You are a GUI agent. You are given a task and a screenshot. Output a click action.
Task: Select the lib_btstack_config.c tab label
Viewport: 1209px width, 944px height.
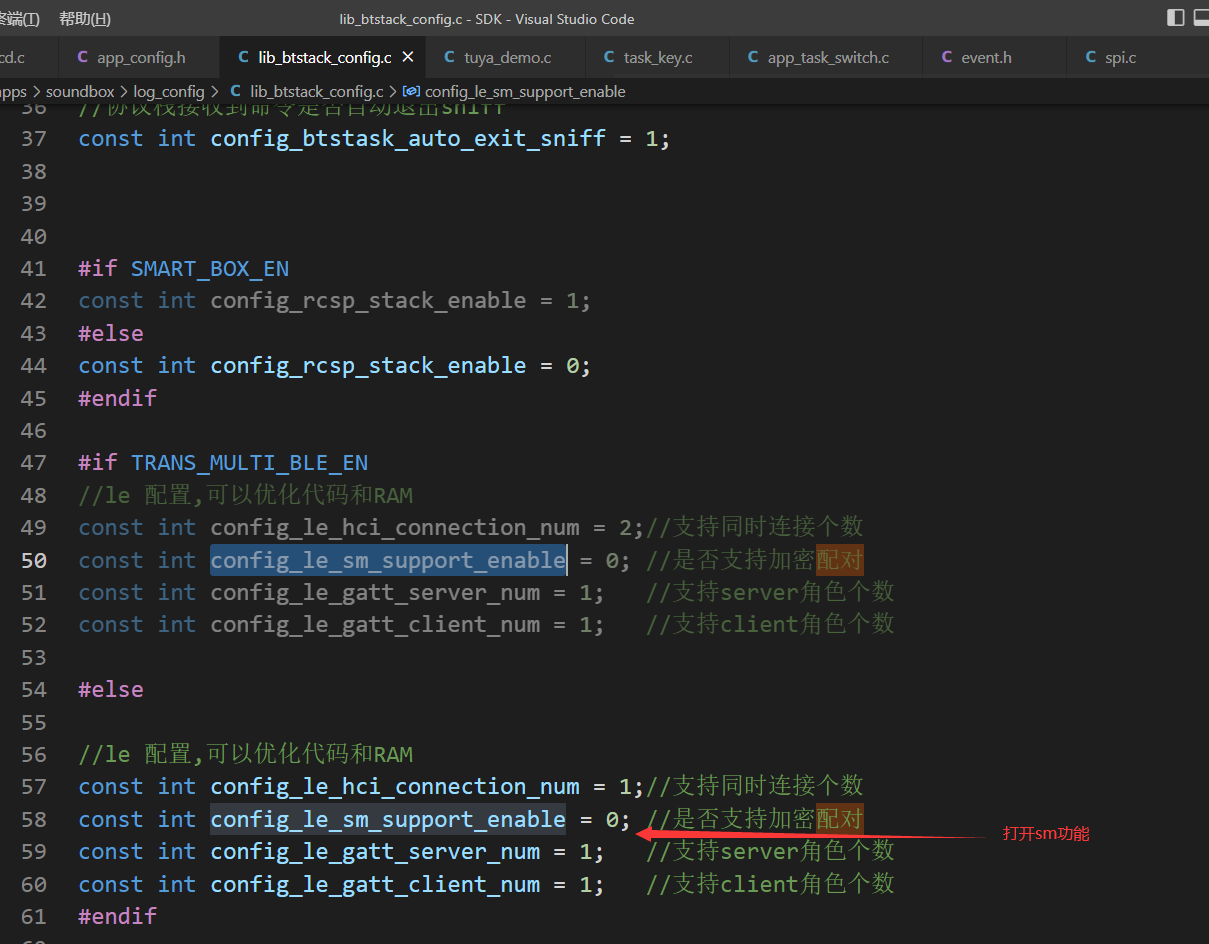[x=324, y=57]
